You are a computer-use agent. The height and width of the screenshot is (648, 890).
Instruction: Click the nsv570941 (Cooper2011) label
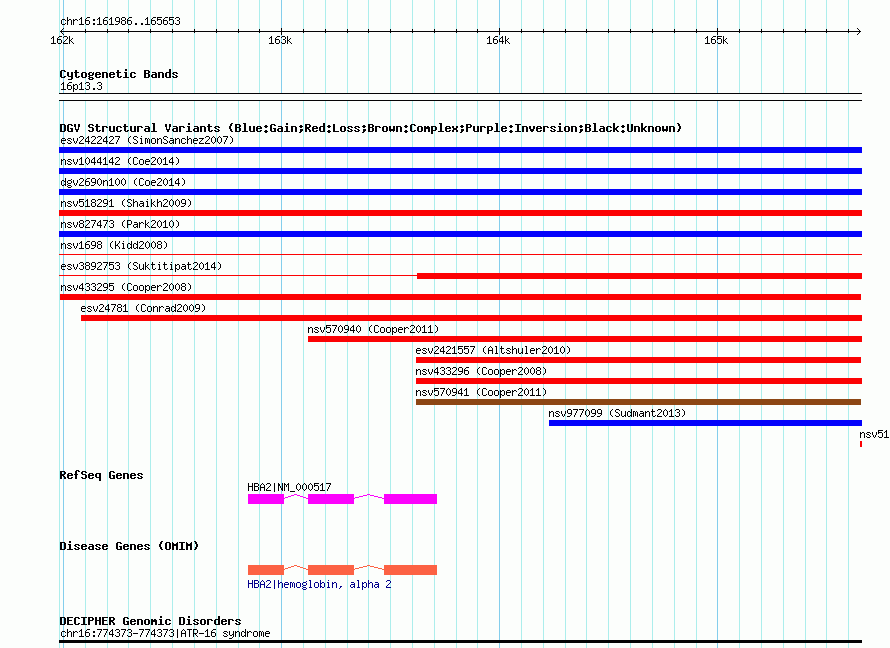[481, 392]
